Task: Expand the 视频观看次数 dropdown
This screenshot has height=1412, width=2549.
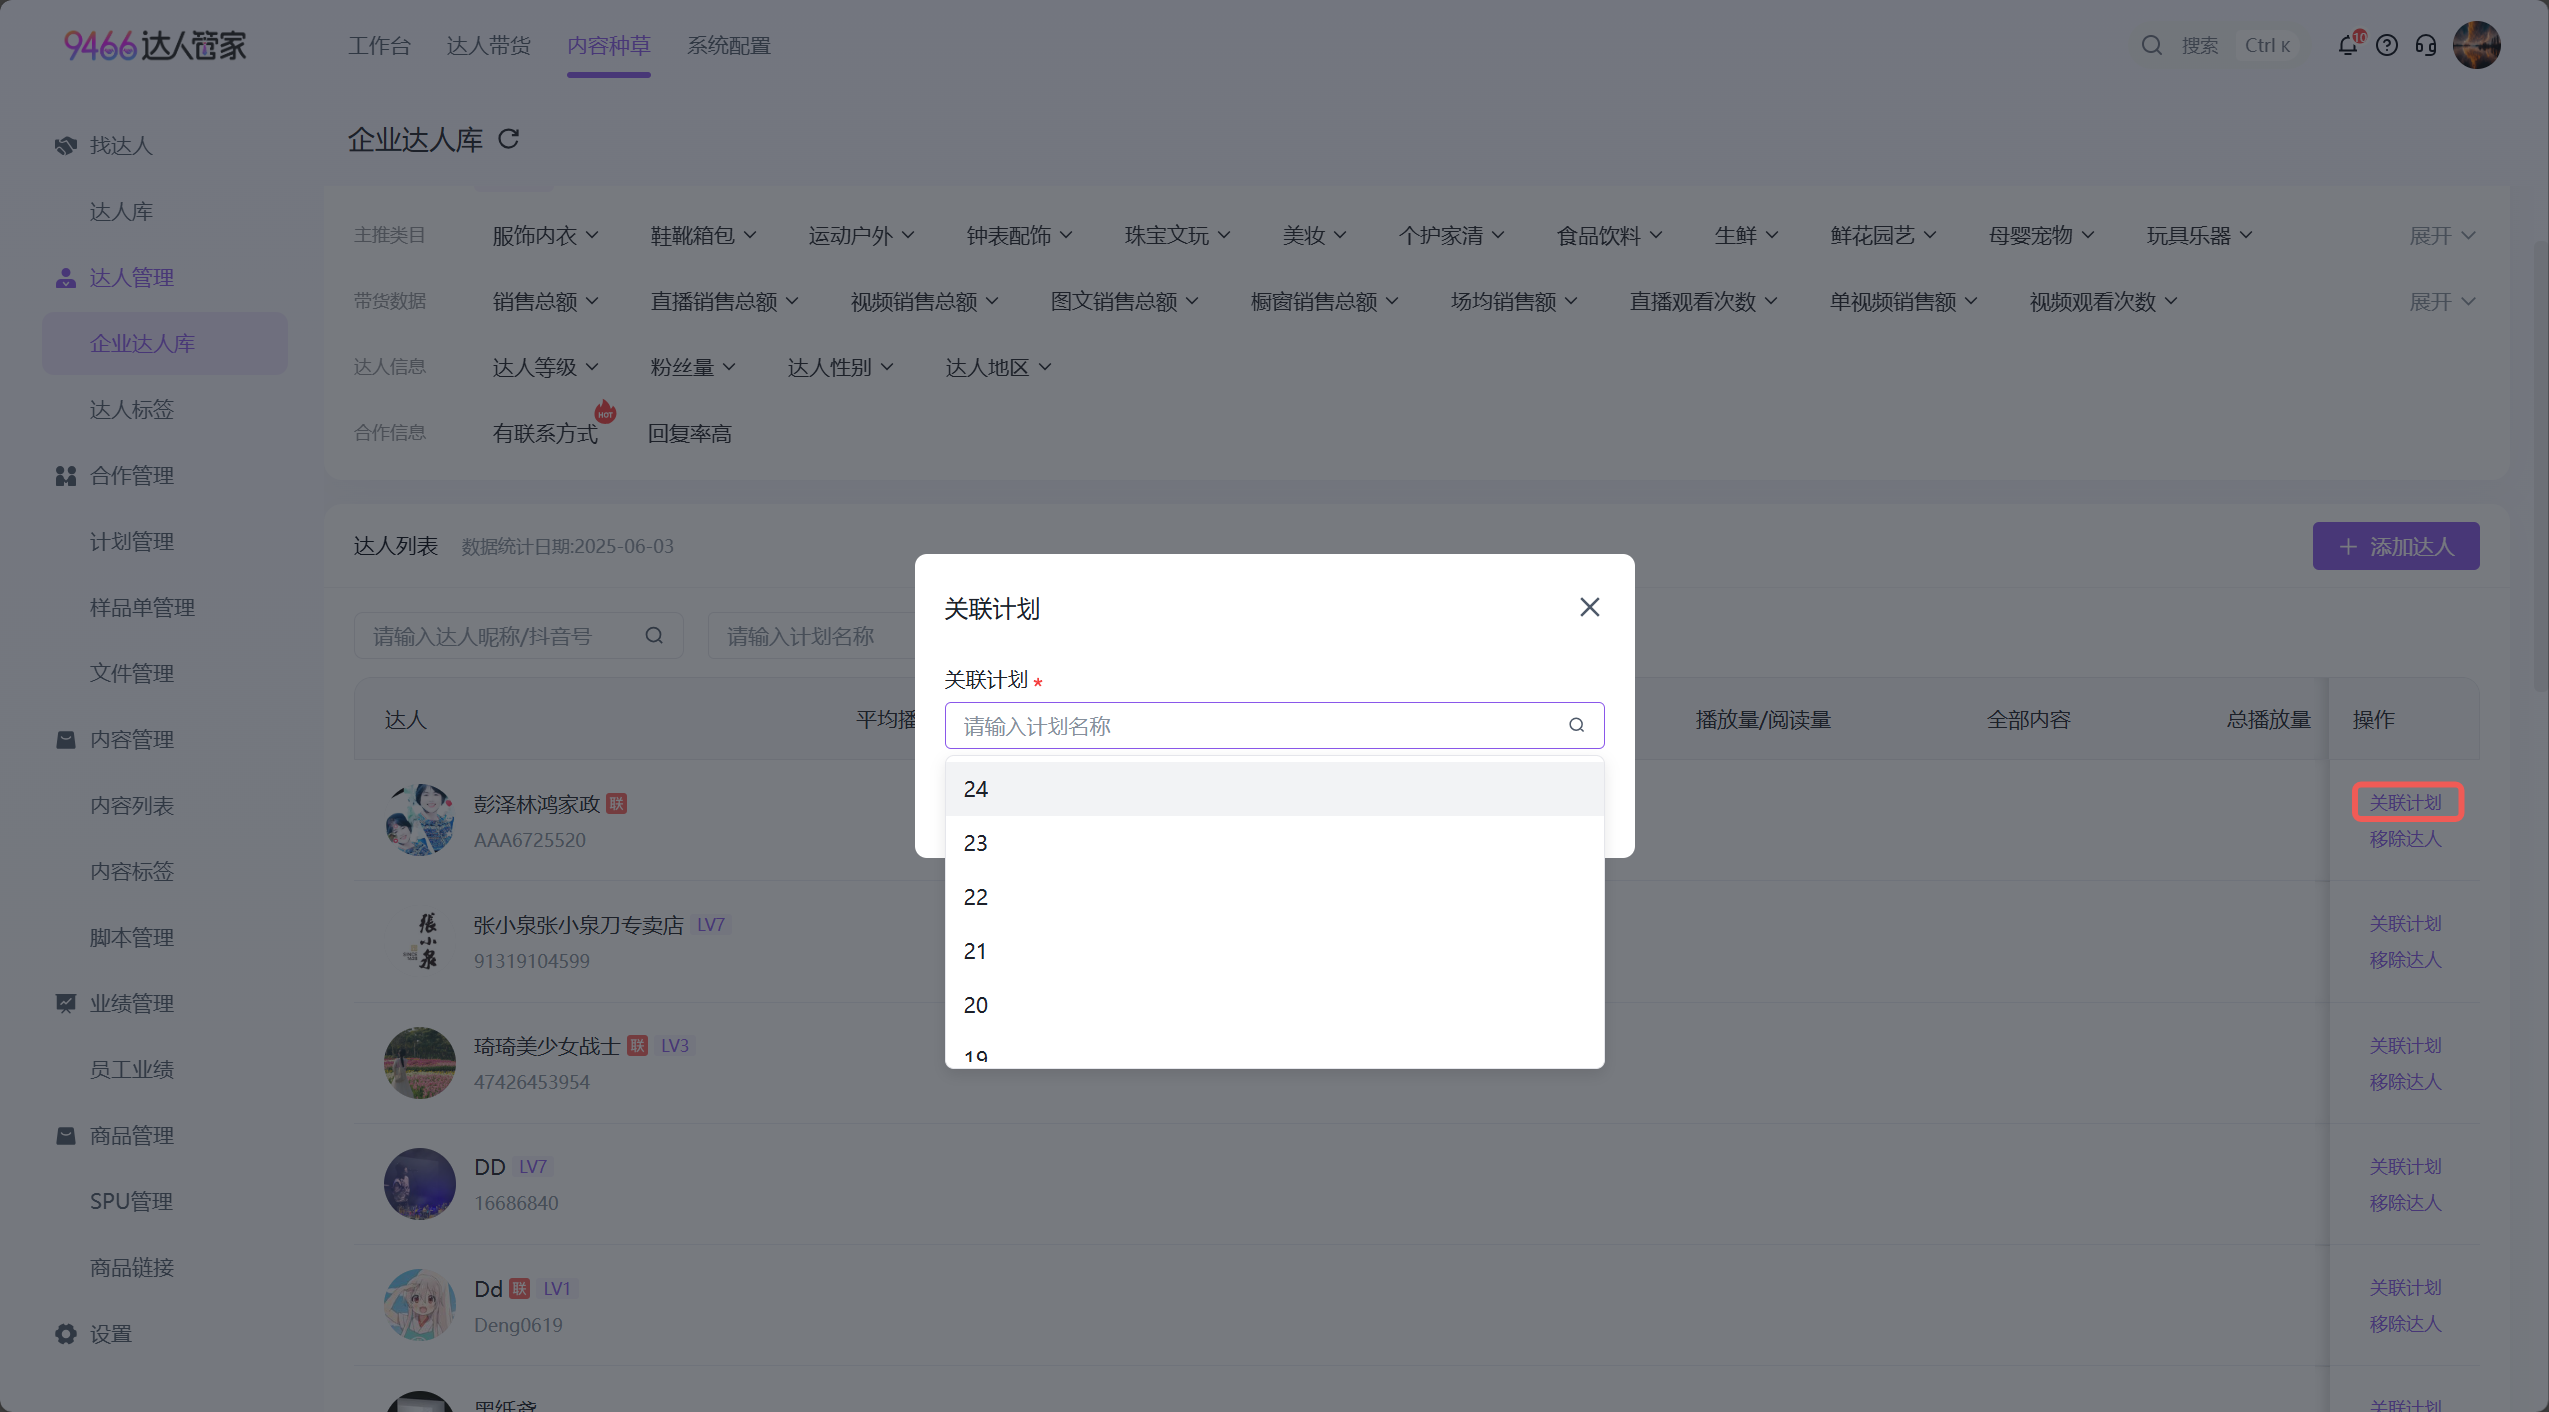Action: point(2103,302)
